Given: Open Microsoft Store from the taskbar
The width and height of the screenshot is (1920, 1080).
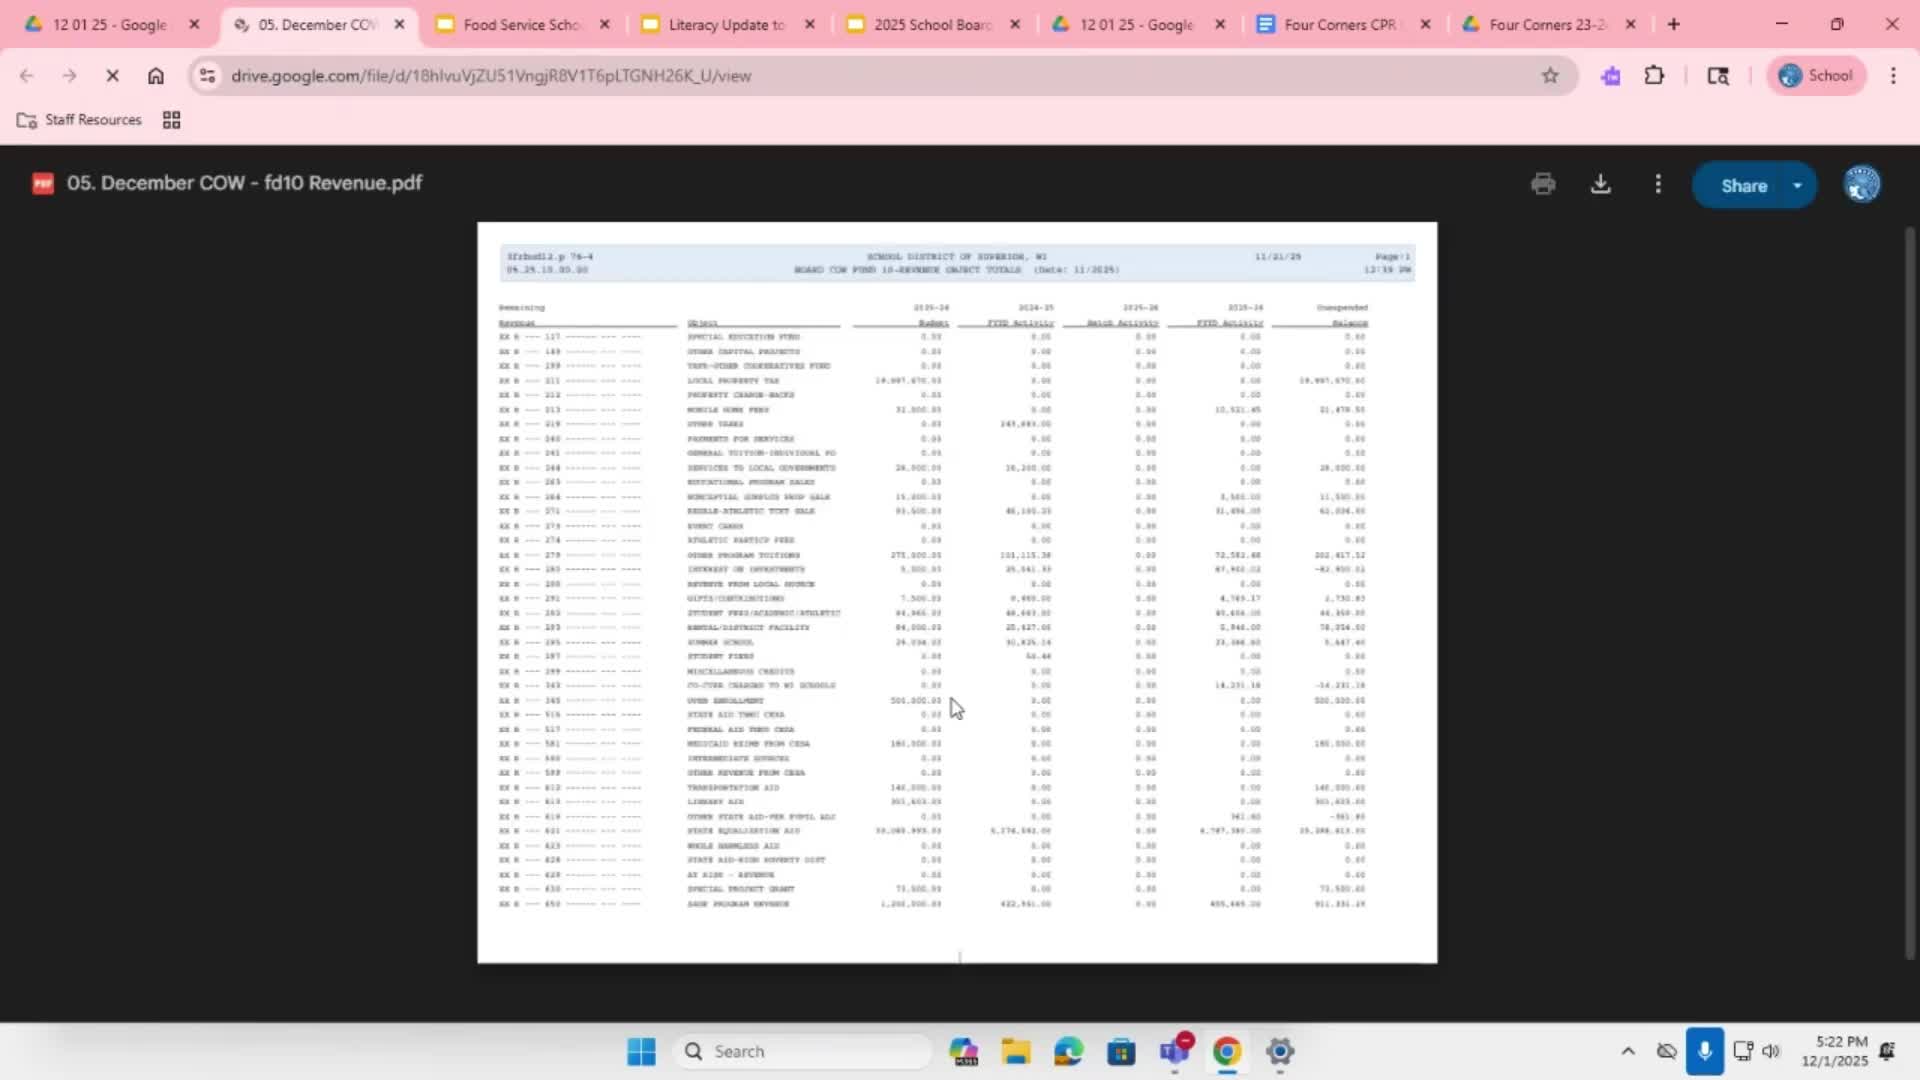Looking at the screenshot, I should point(1122,1051).
